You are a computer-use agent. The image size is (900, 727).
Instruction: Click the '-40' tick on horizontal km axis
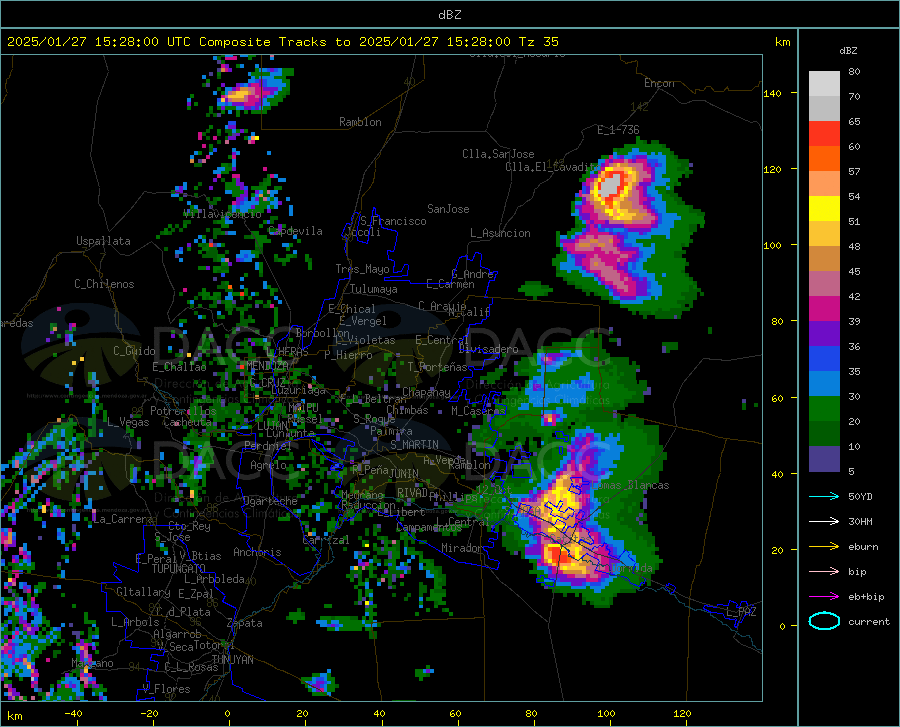[73, 714]
